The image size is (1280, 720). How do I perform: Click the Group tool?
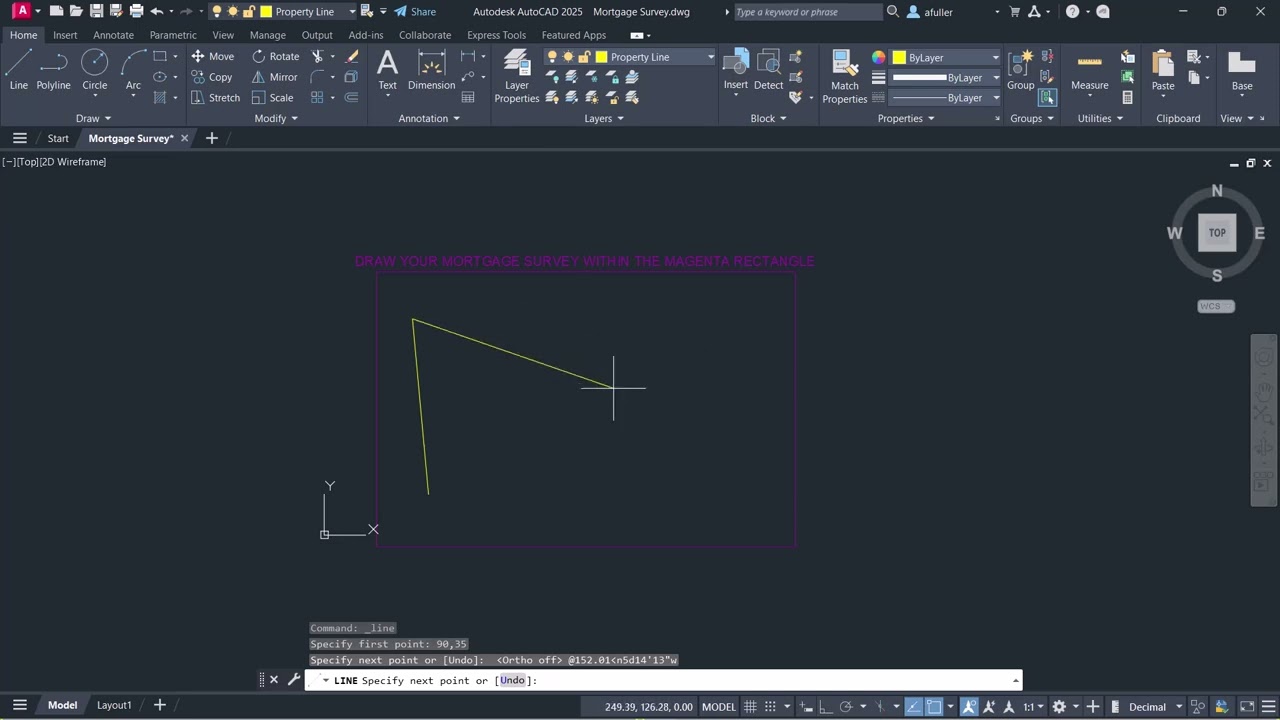(1020, 70)
